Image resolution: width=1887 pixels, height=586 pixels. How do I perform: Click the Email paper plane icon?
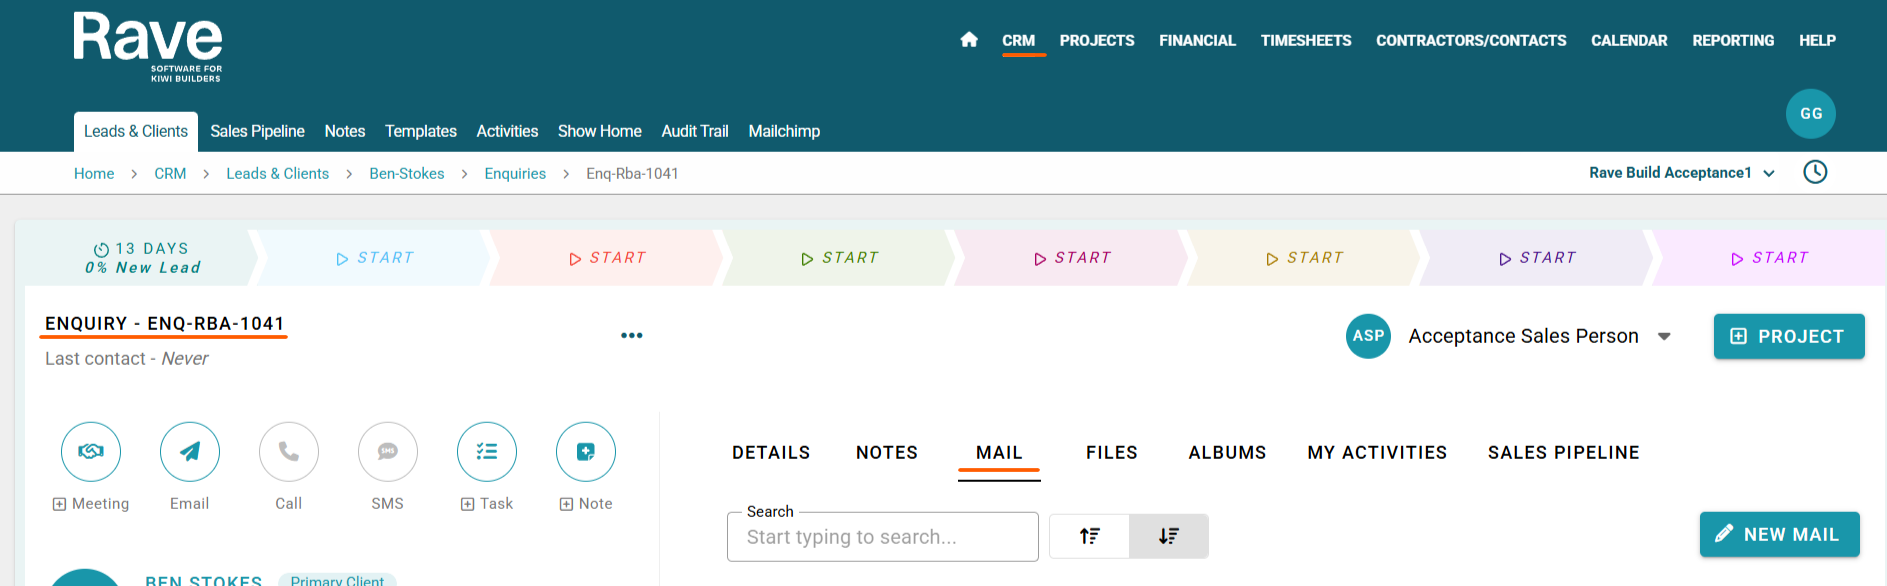pos(190,452)
